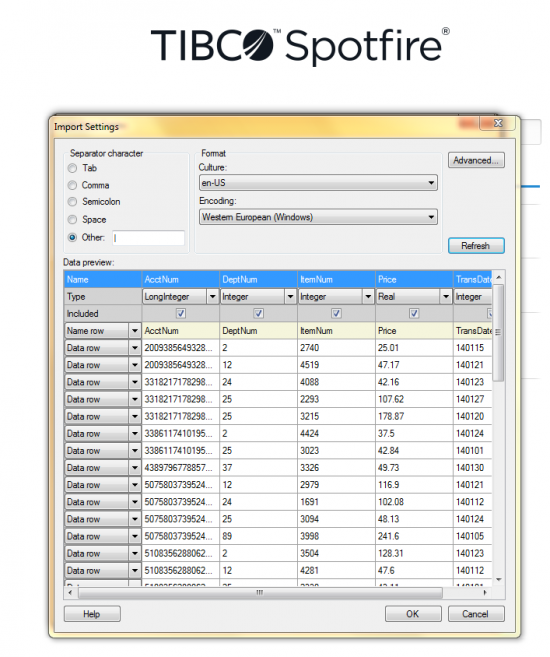Pick the Space separator radio button
The height and width of the screenshot is (657, 550).
click(x=72, y=220)
